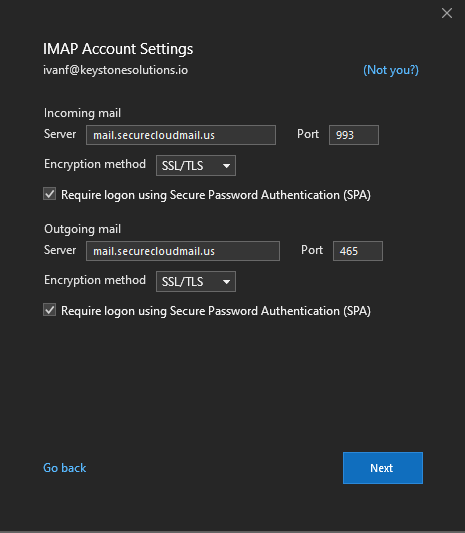Select the Outgoing mail Port field showing 465
The width and height of the screenshot is (465, 533).
point(358,251)
